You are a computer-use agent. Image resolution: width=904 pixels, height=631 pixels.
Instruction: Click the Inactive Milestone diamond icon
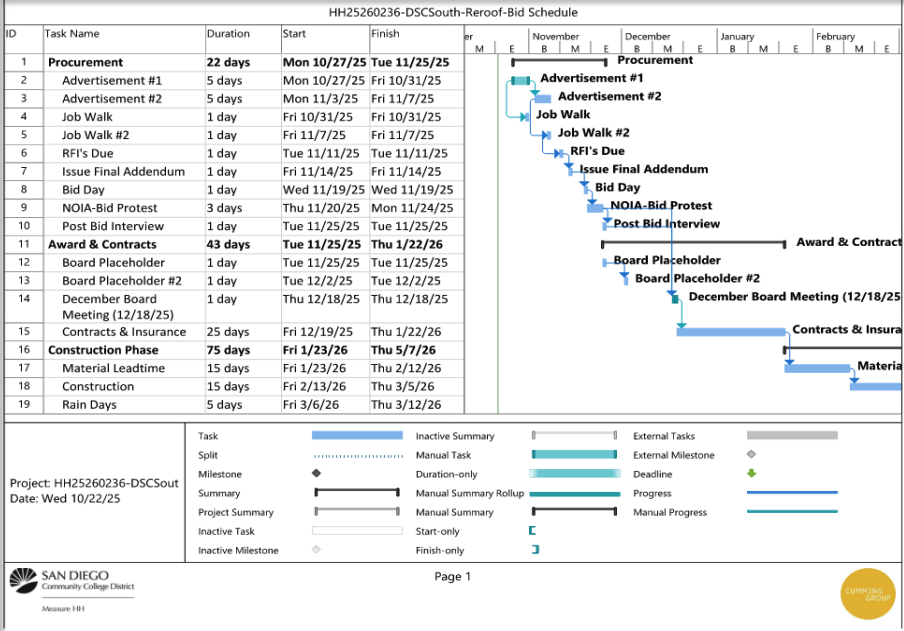(x=316, y=549)
